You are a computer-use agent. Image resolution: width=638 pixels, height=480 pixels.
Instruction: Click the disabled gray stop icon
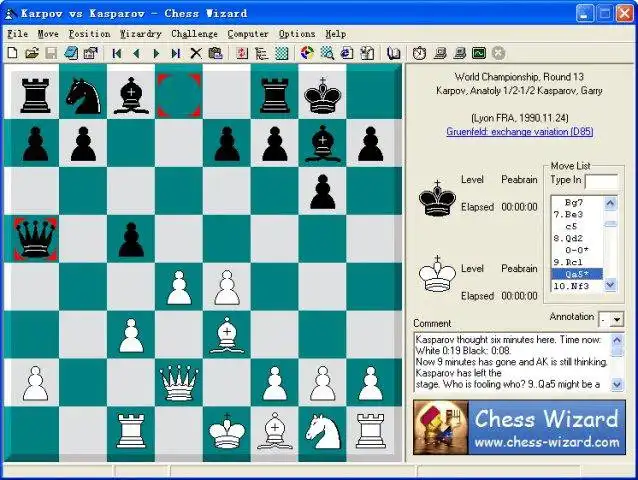coord(498,53)
